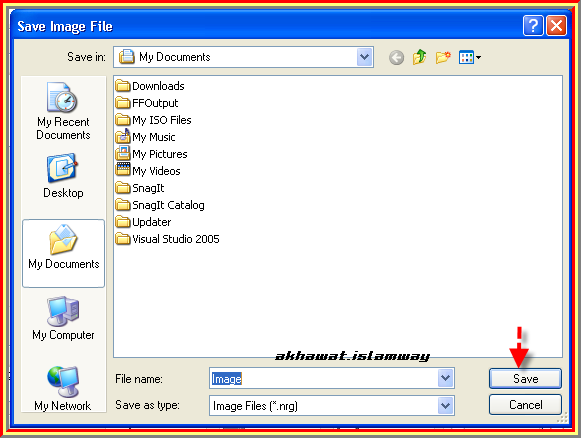The width and height of the screenshot is (581, 438).
Task: Click the File name text field
Action: 323,378
